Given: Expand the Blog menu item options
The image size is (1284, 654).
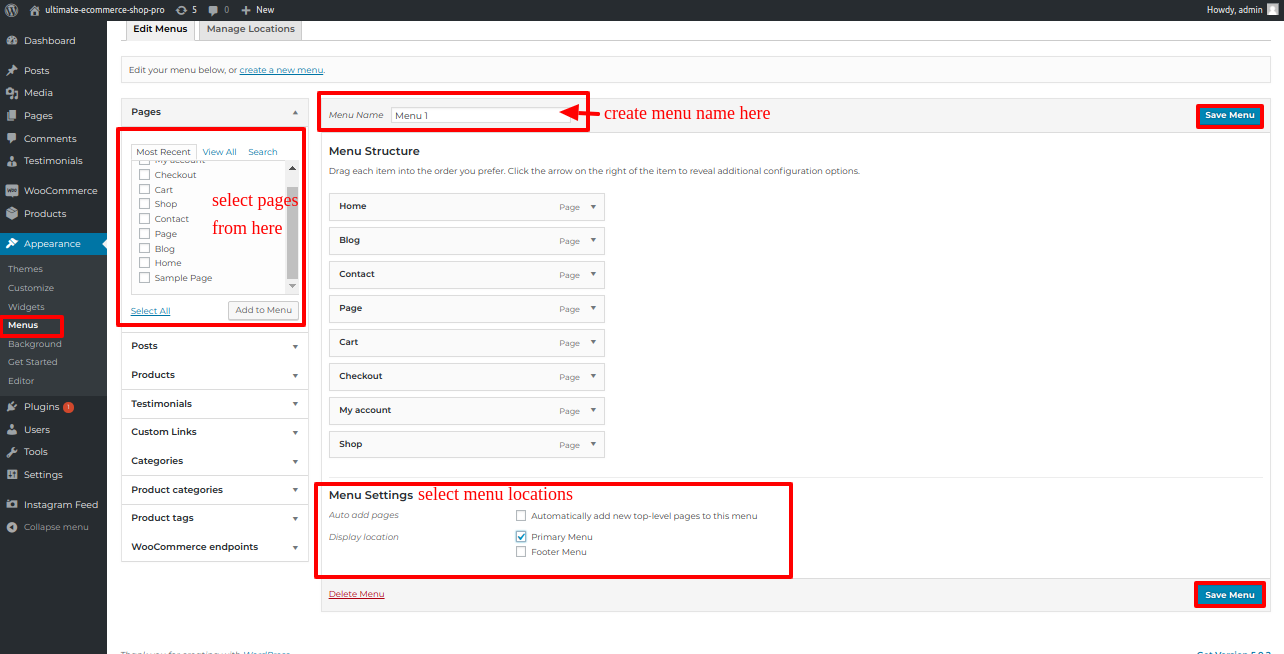Looking at the screenshot, I should (593, 241).
